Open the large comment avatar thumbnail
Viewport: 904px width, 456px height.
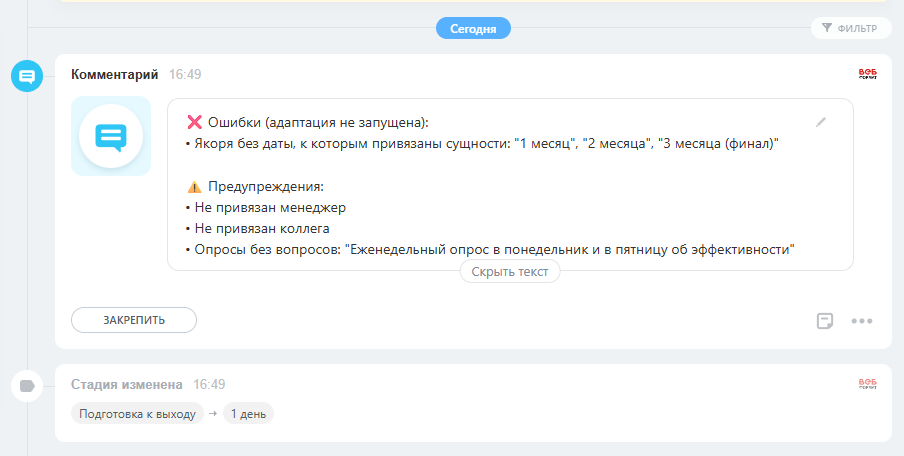(x=111, y=136)
